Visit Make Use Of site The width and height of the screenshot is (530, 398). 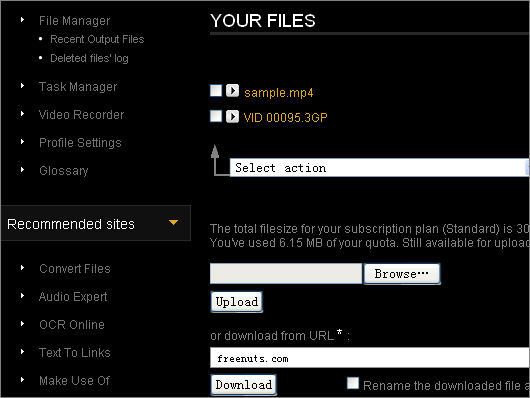point(74,381)
